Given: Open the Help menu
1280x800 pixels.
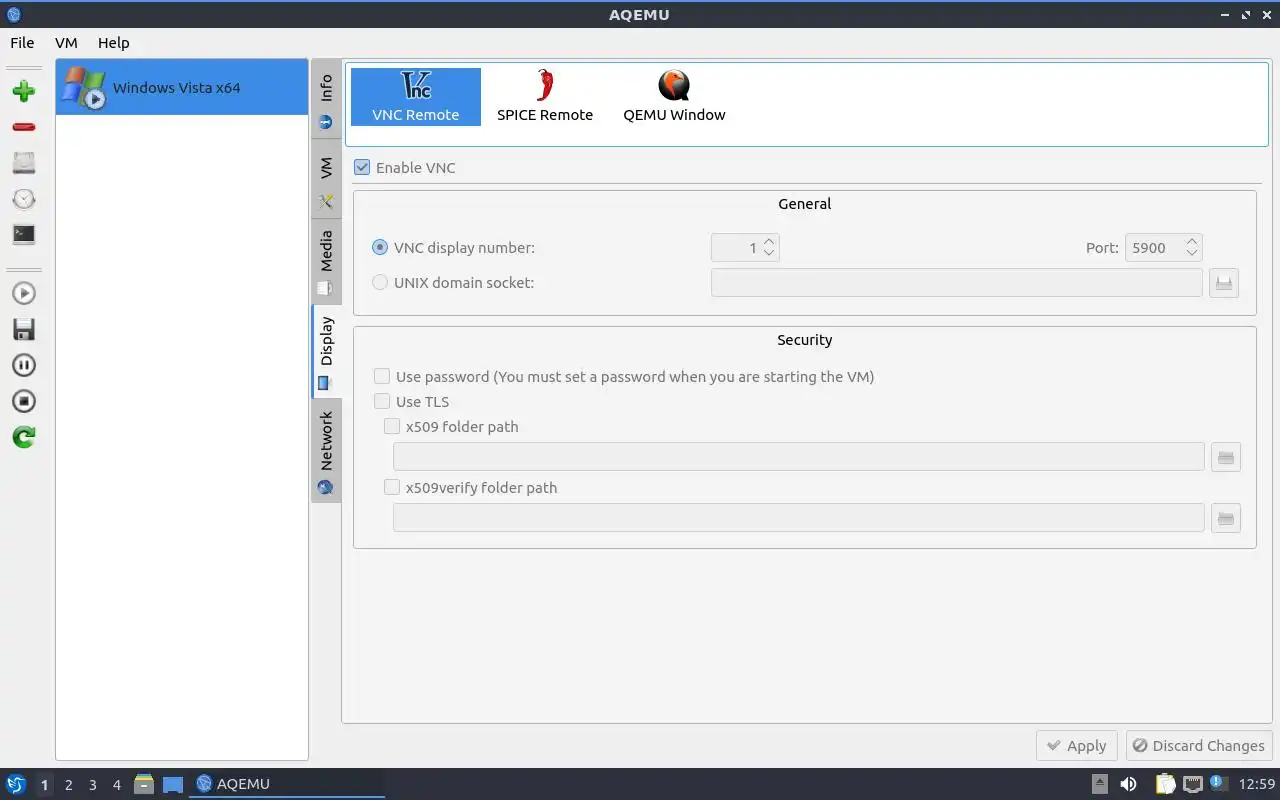Looking at the screenshot, I should [114, 43].
